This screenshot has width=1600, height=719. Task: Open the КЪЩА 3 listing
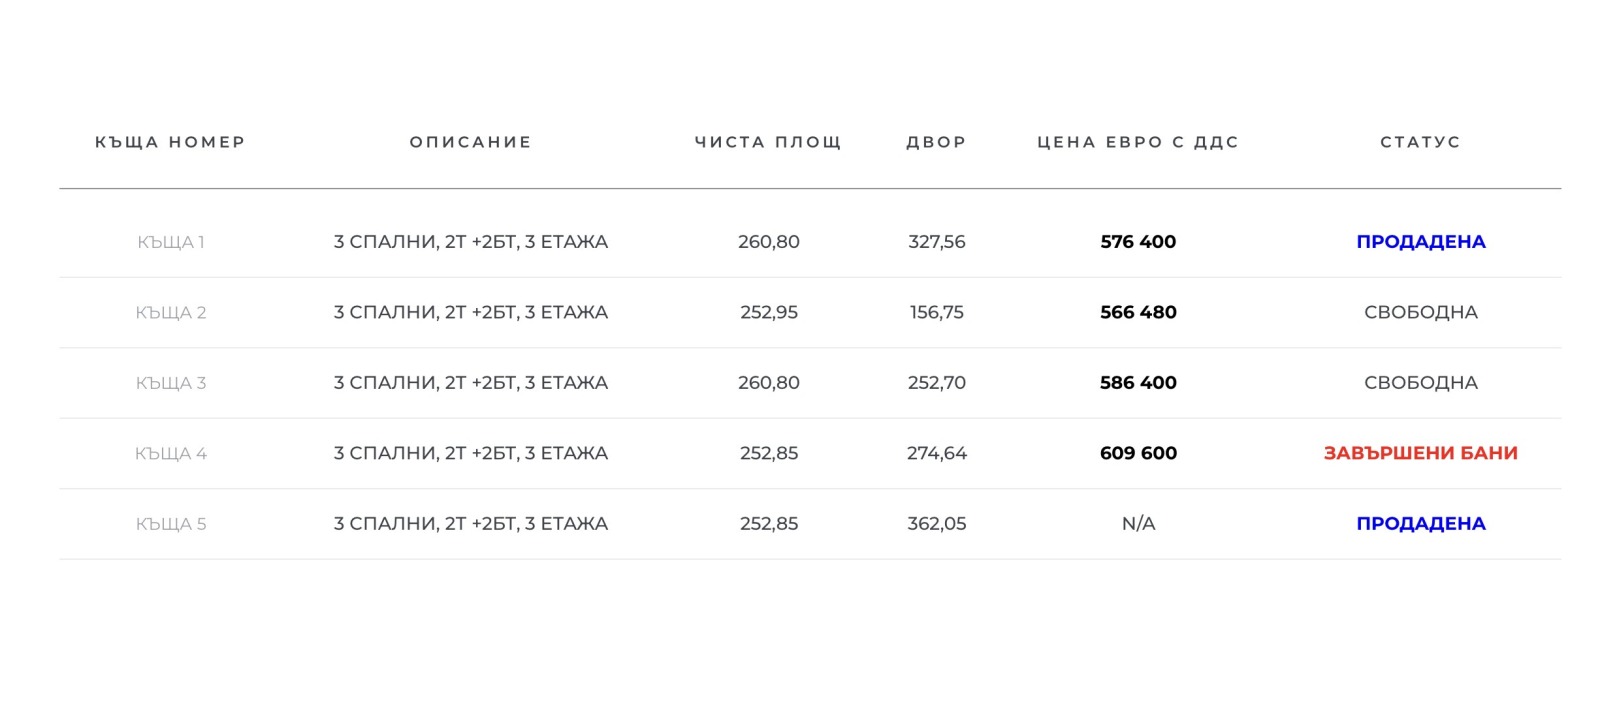coord(171,383)
